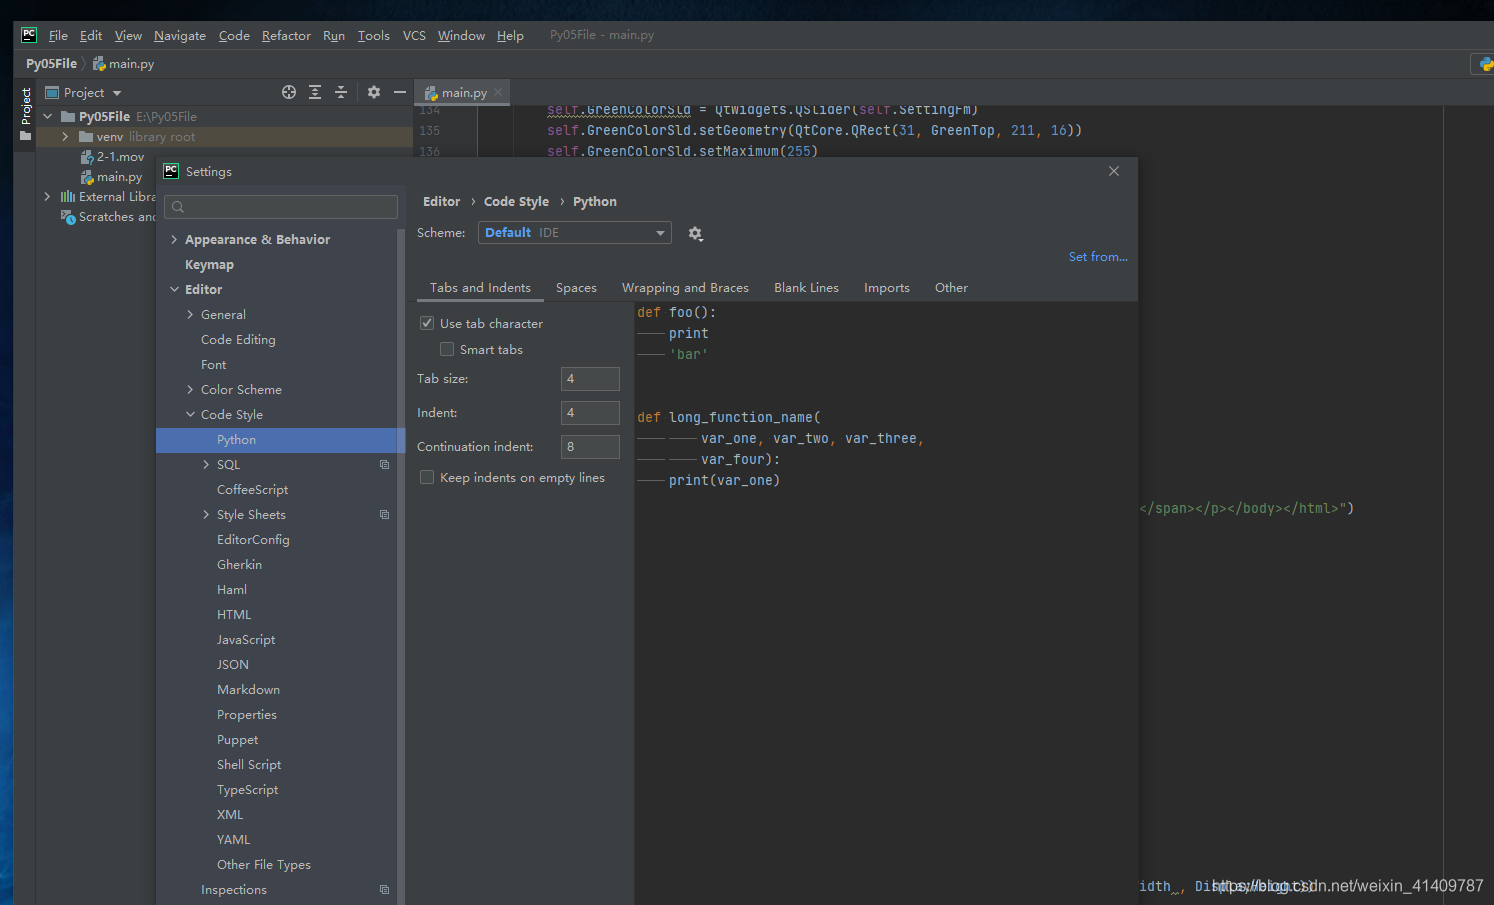1494x905 pixels.
Task: Expand Style Sheets code style node
Action: (206, 514)
